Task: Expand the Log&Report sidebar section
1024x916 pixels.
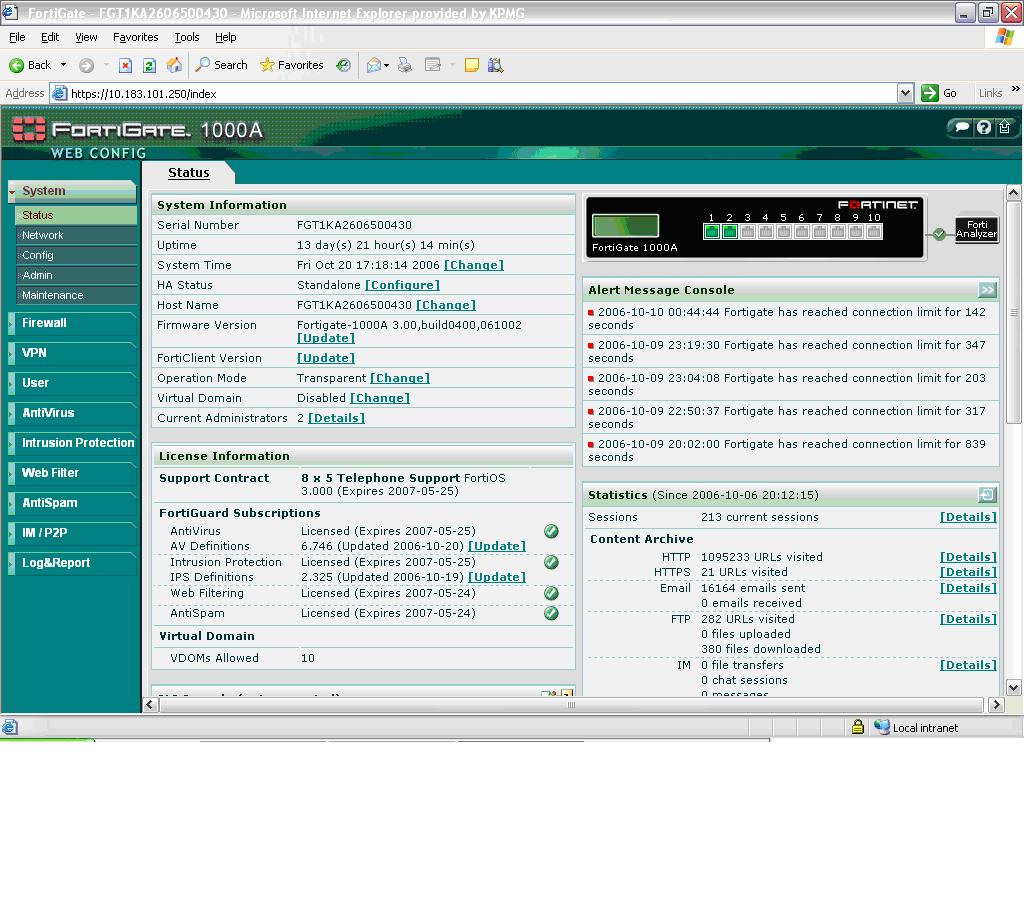Action: coord(56,563)
